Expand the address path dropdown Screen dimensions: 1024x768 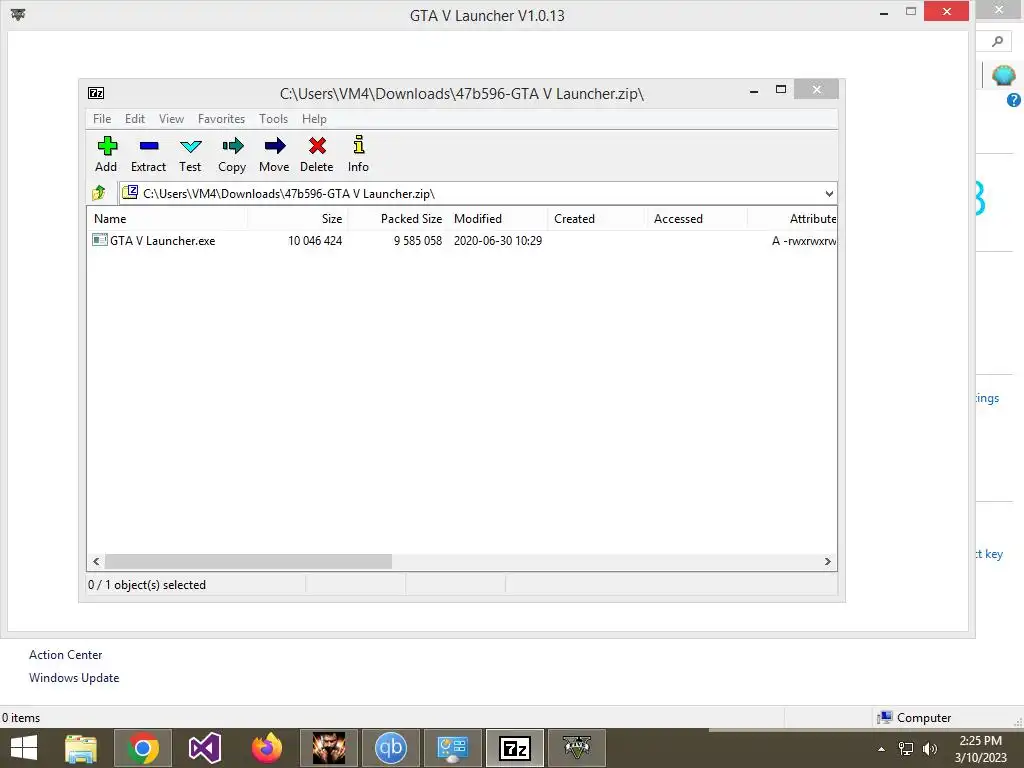[829, 194]
